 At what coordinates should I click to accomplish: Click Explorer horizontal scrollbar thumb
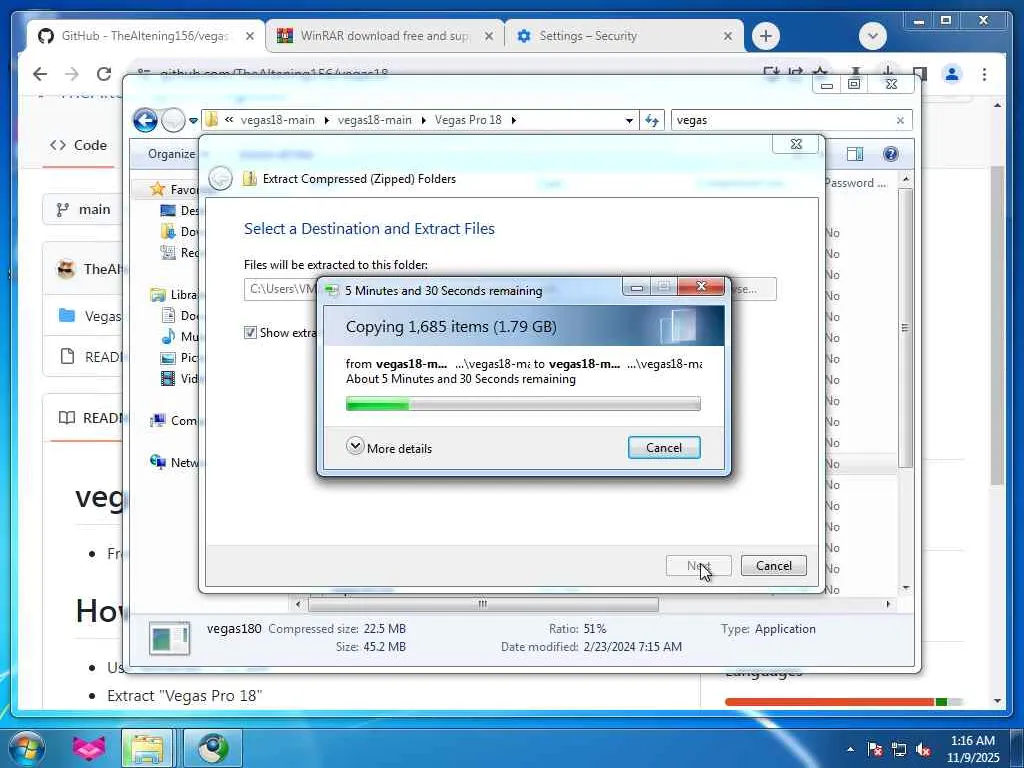pyautogui.click(x=483, y=604)
